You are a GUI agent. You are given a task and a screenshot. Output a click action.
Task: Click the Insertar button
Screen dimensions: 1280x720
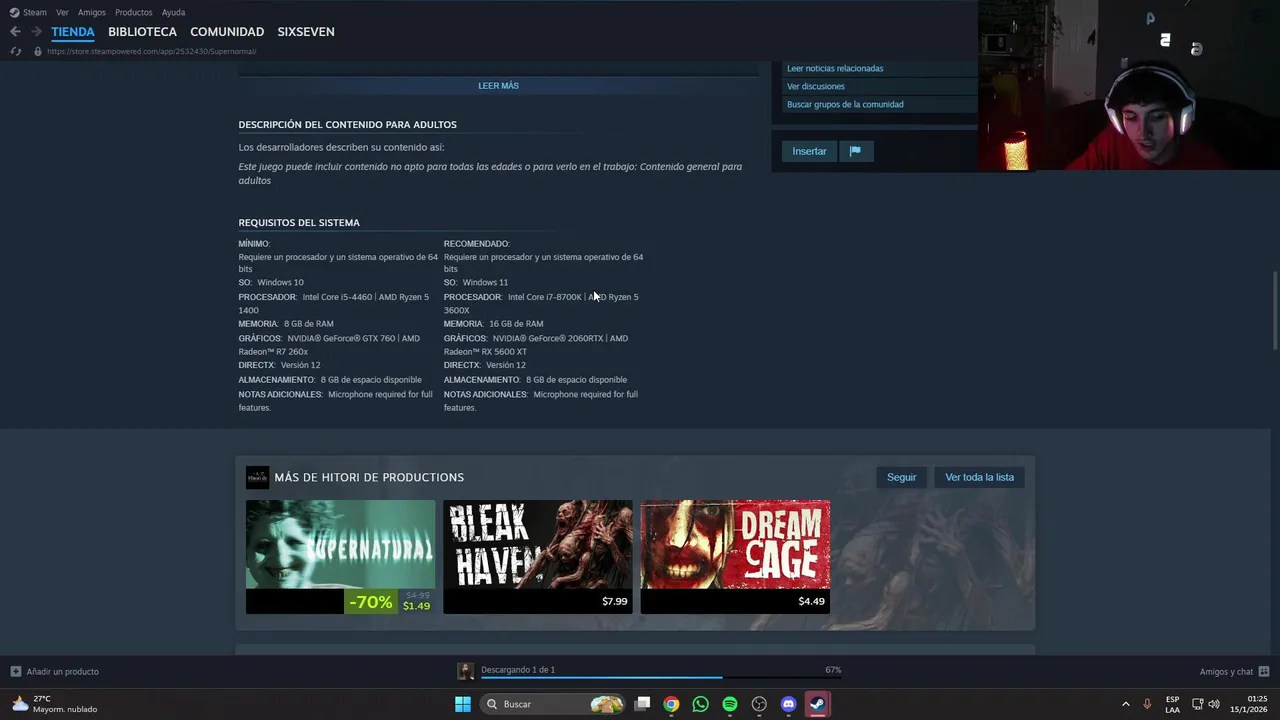pyautogui.click(x=809, y=151)
